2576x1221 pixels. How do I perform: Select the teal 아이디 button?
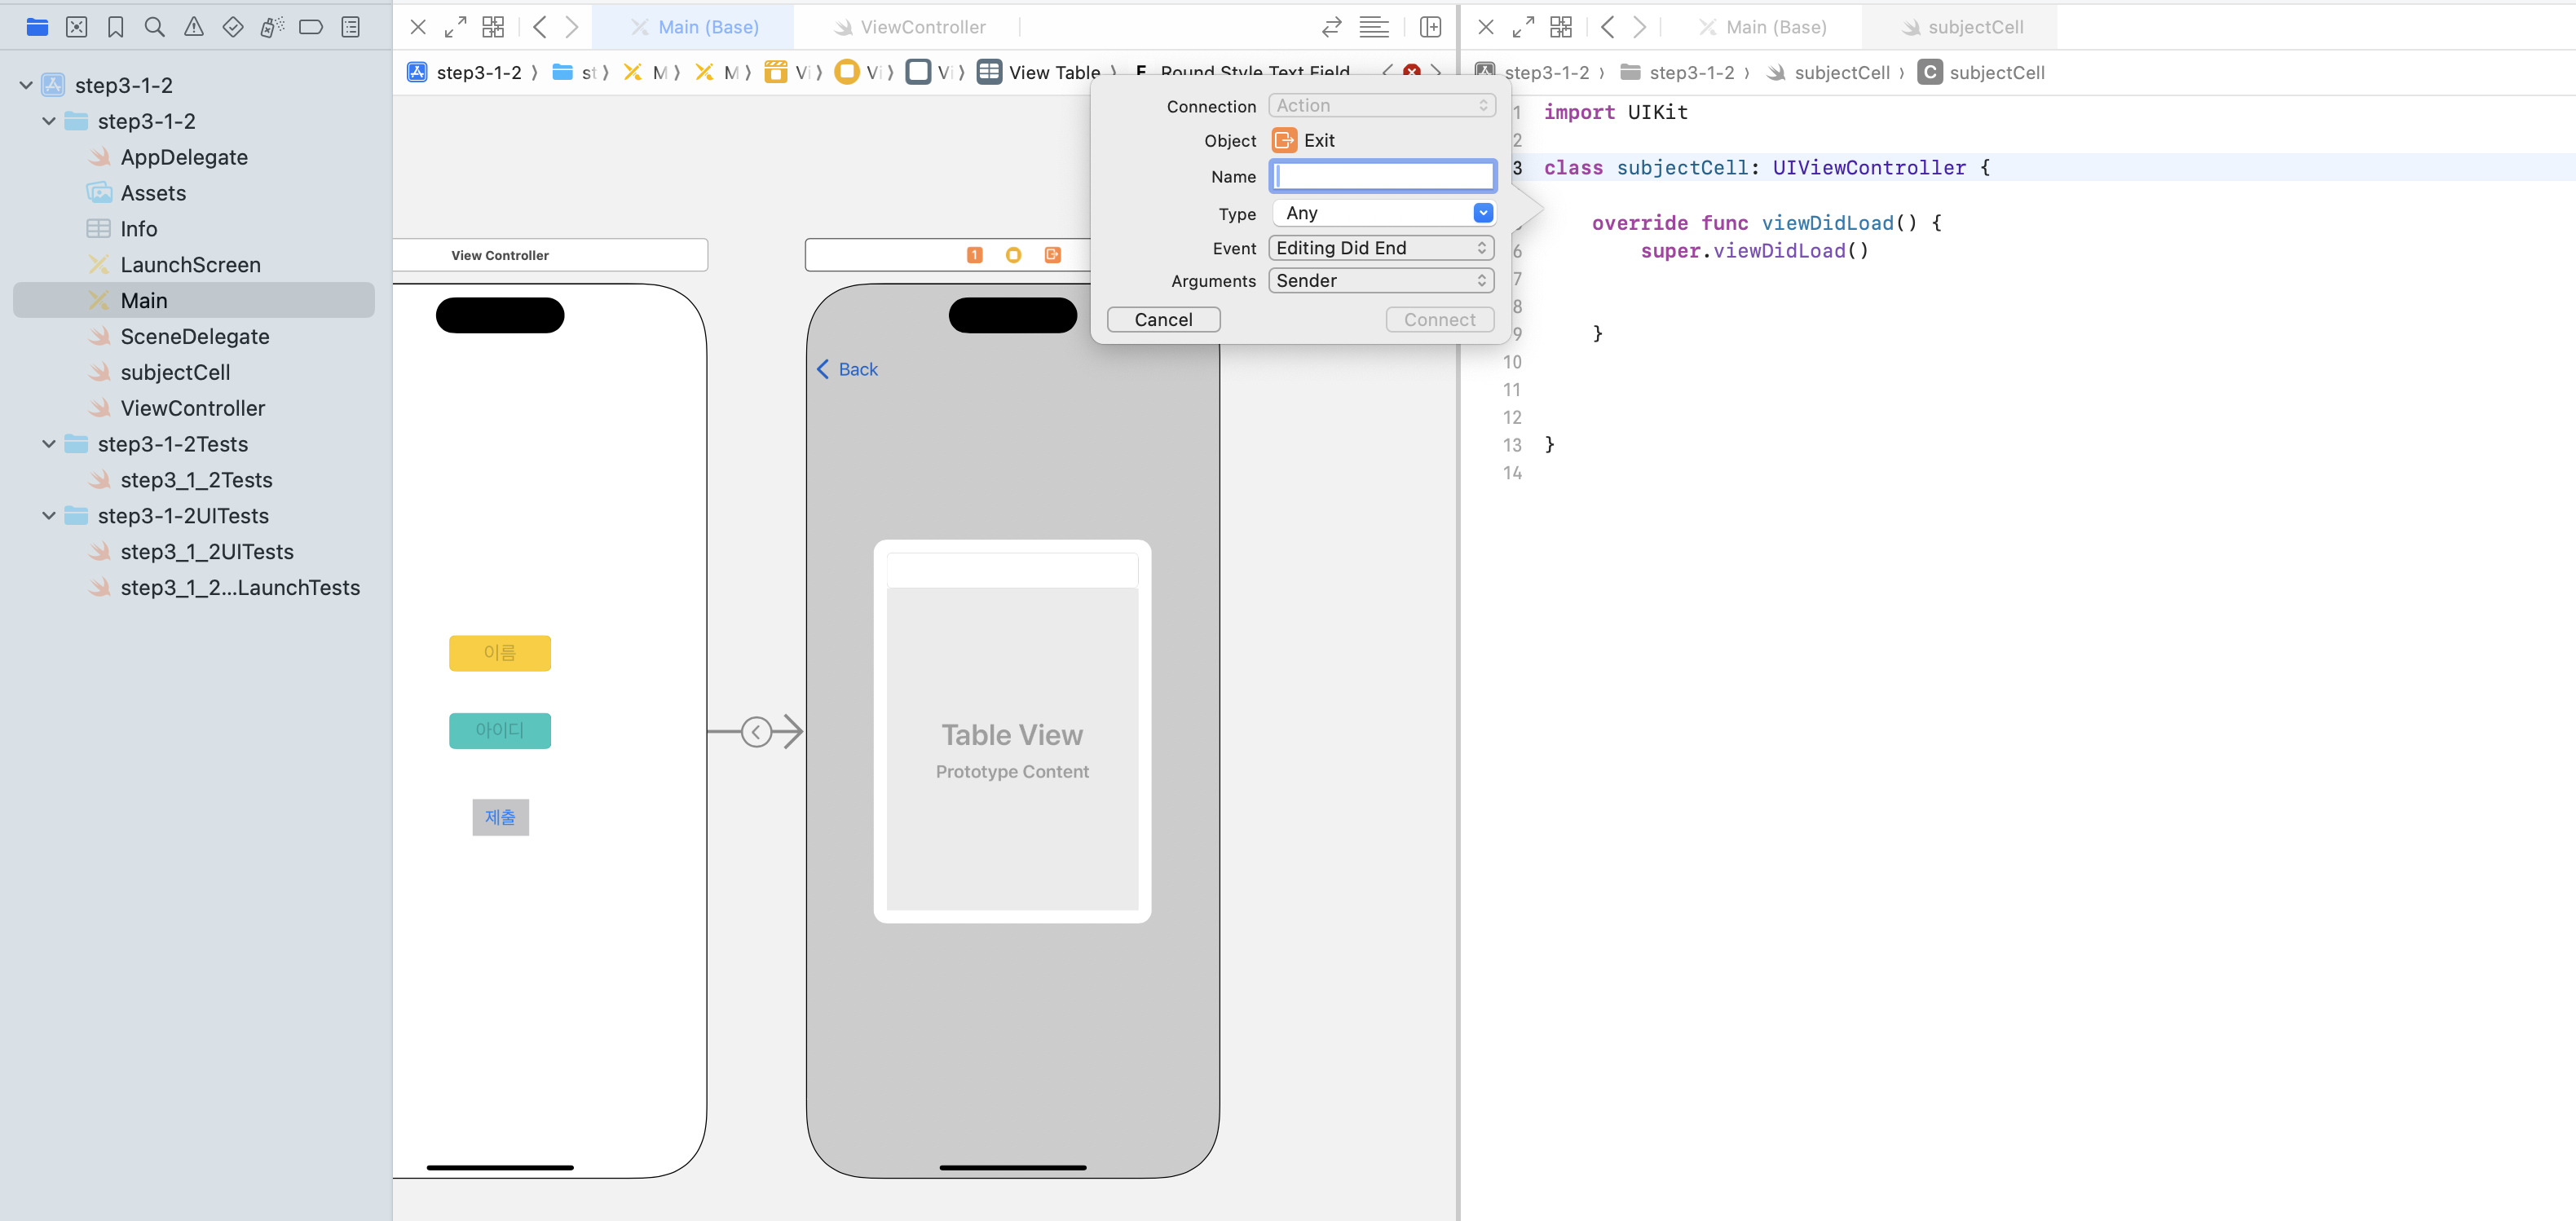(500, 731)
